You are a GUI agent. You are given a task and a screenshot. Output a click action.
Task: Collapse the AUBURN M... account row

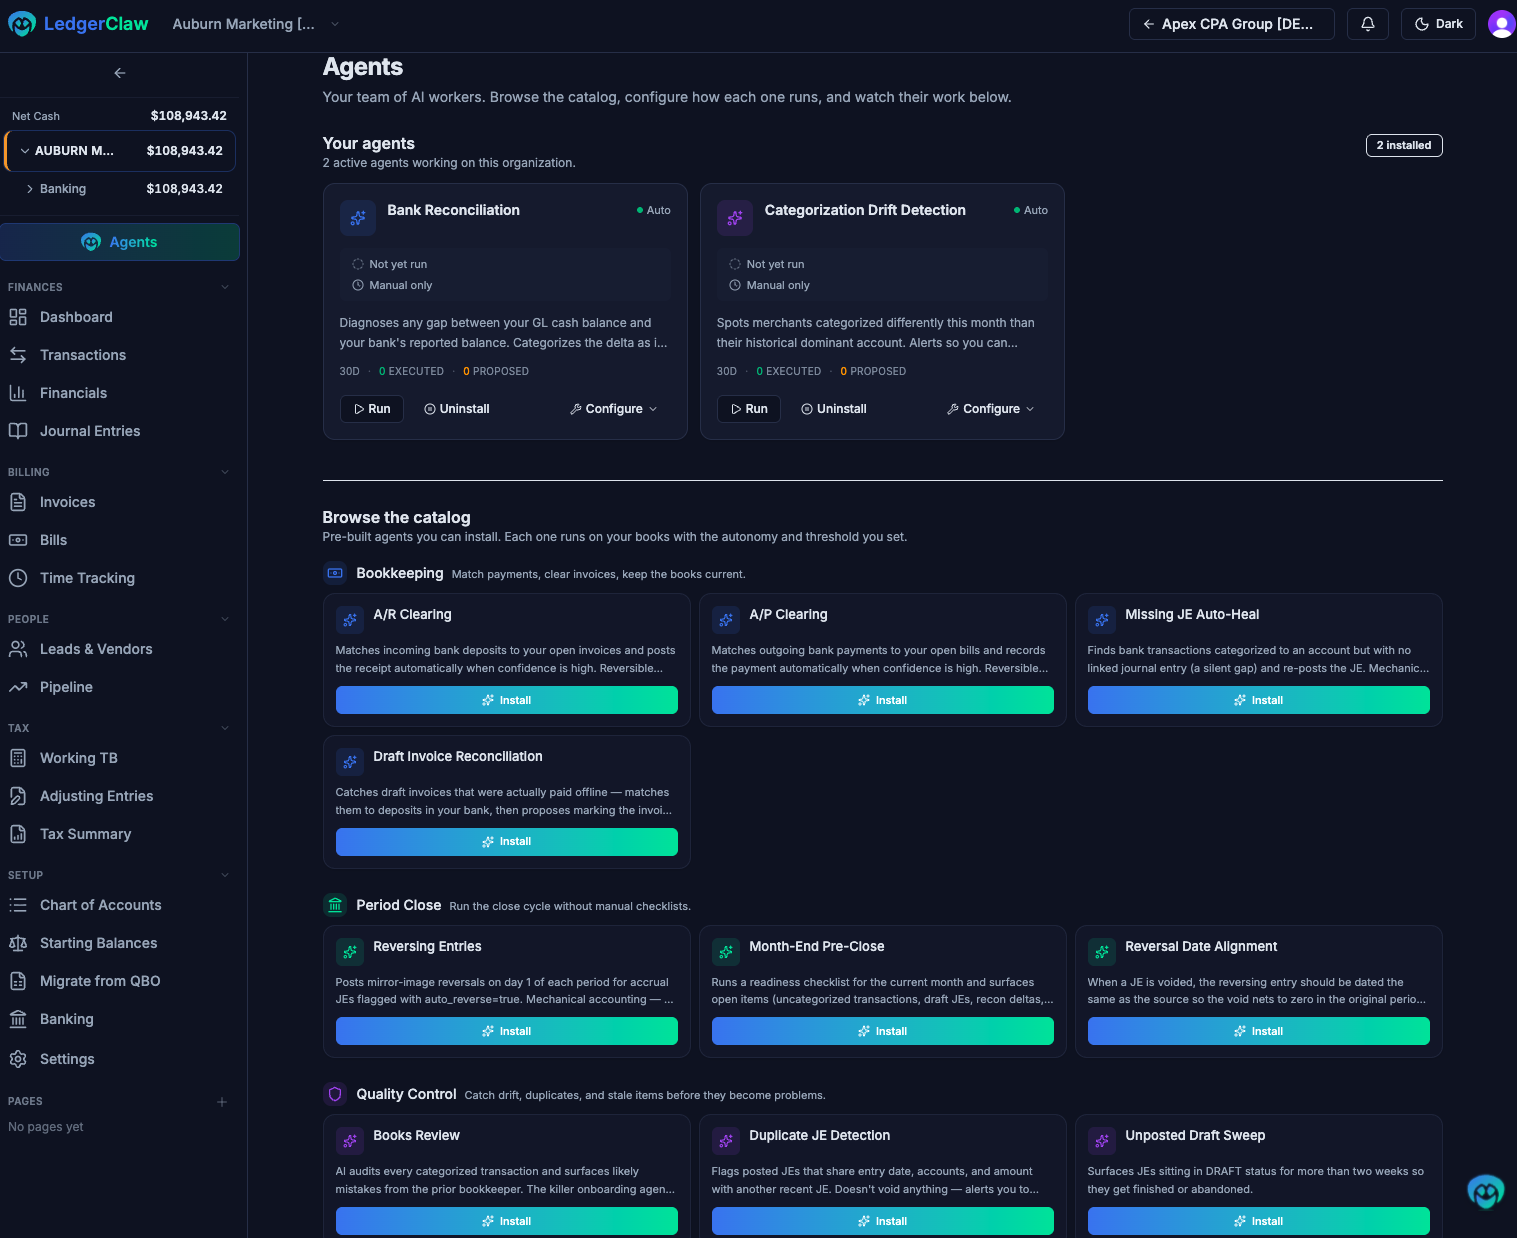[x=120, y=151]
